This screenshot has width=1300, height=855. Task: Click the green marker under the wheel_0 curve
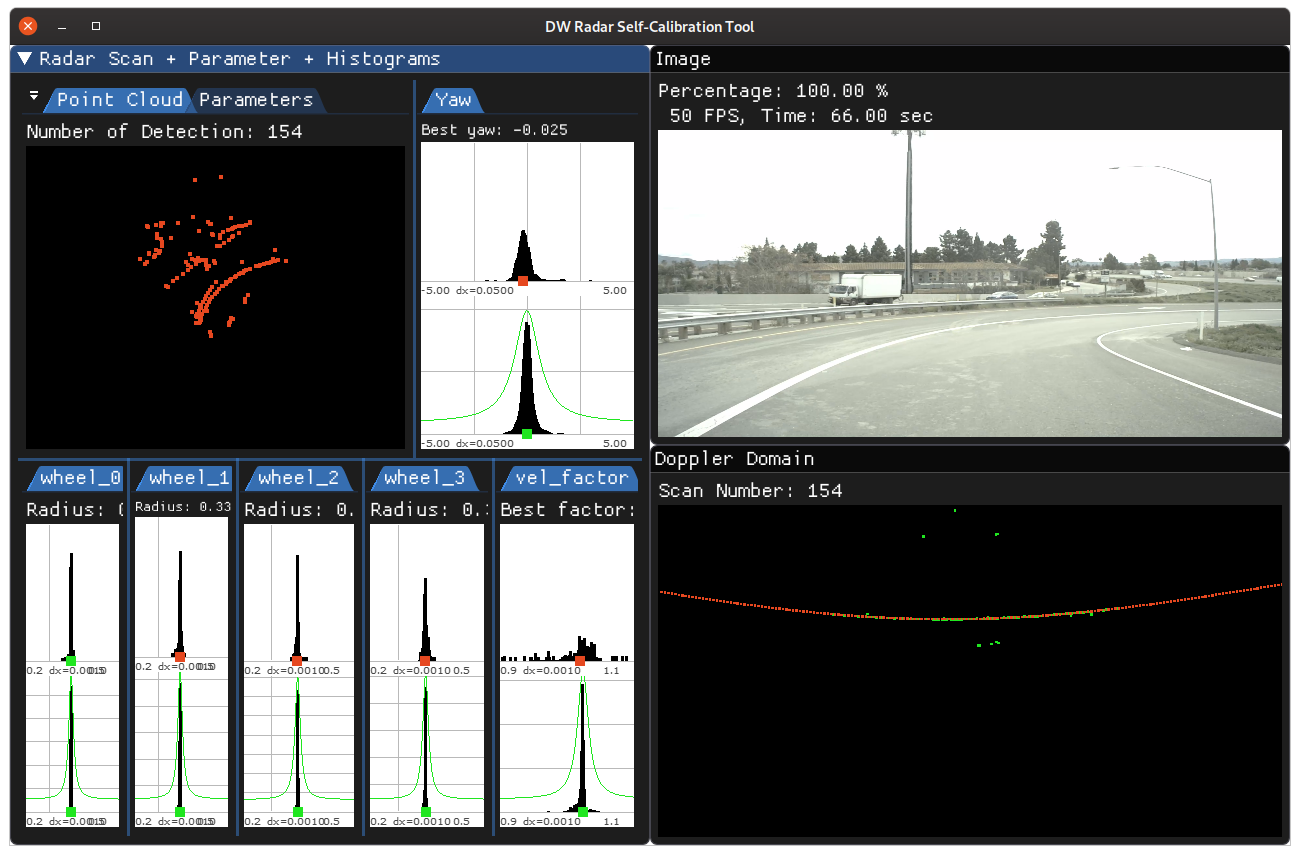tap(70, 812)
